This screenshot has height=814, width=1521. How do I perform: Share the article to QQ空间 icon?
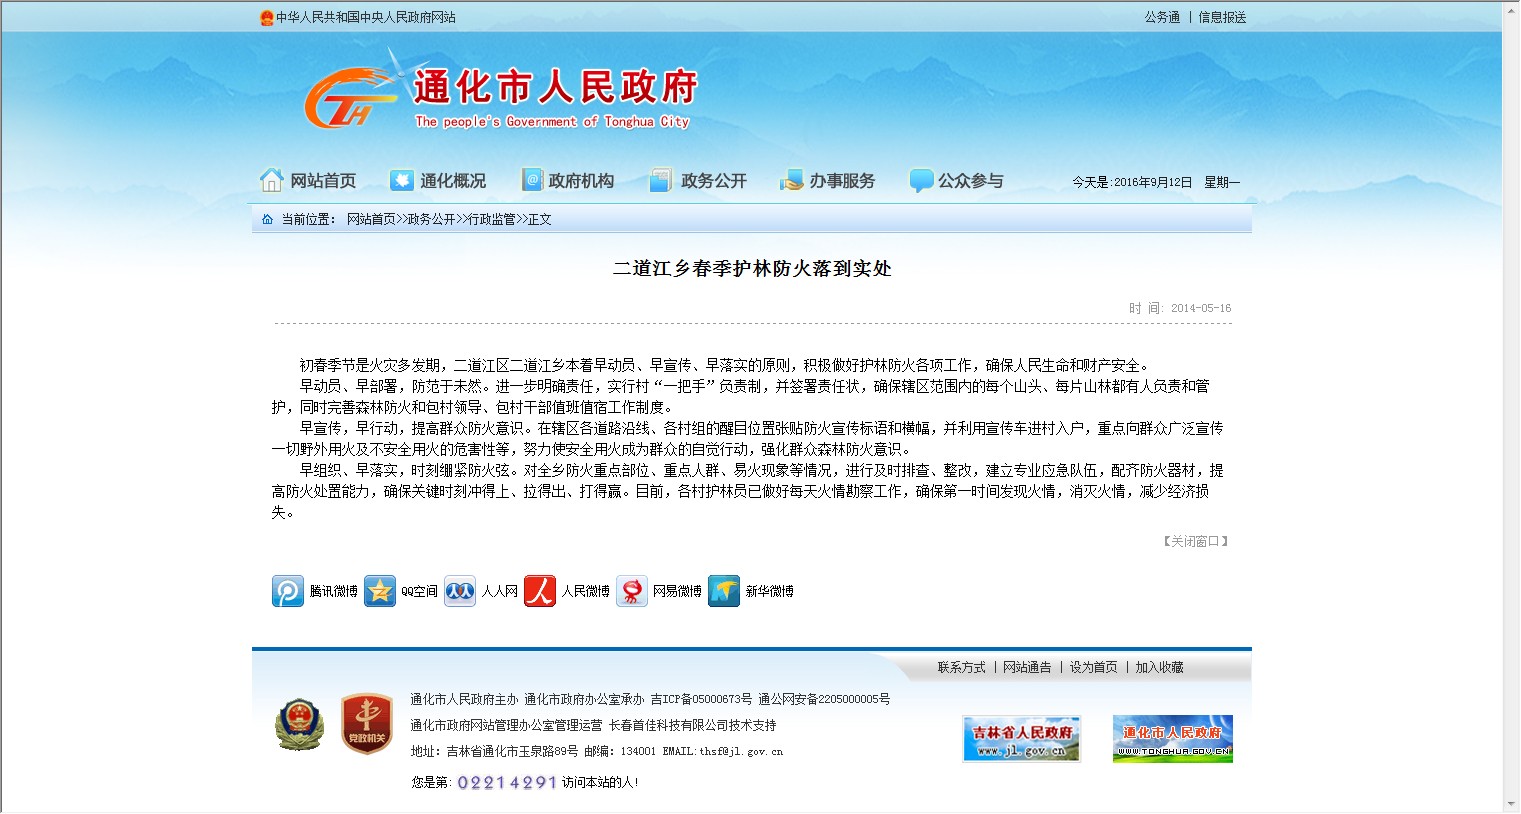(380, 591)
